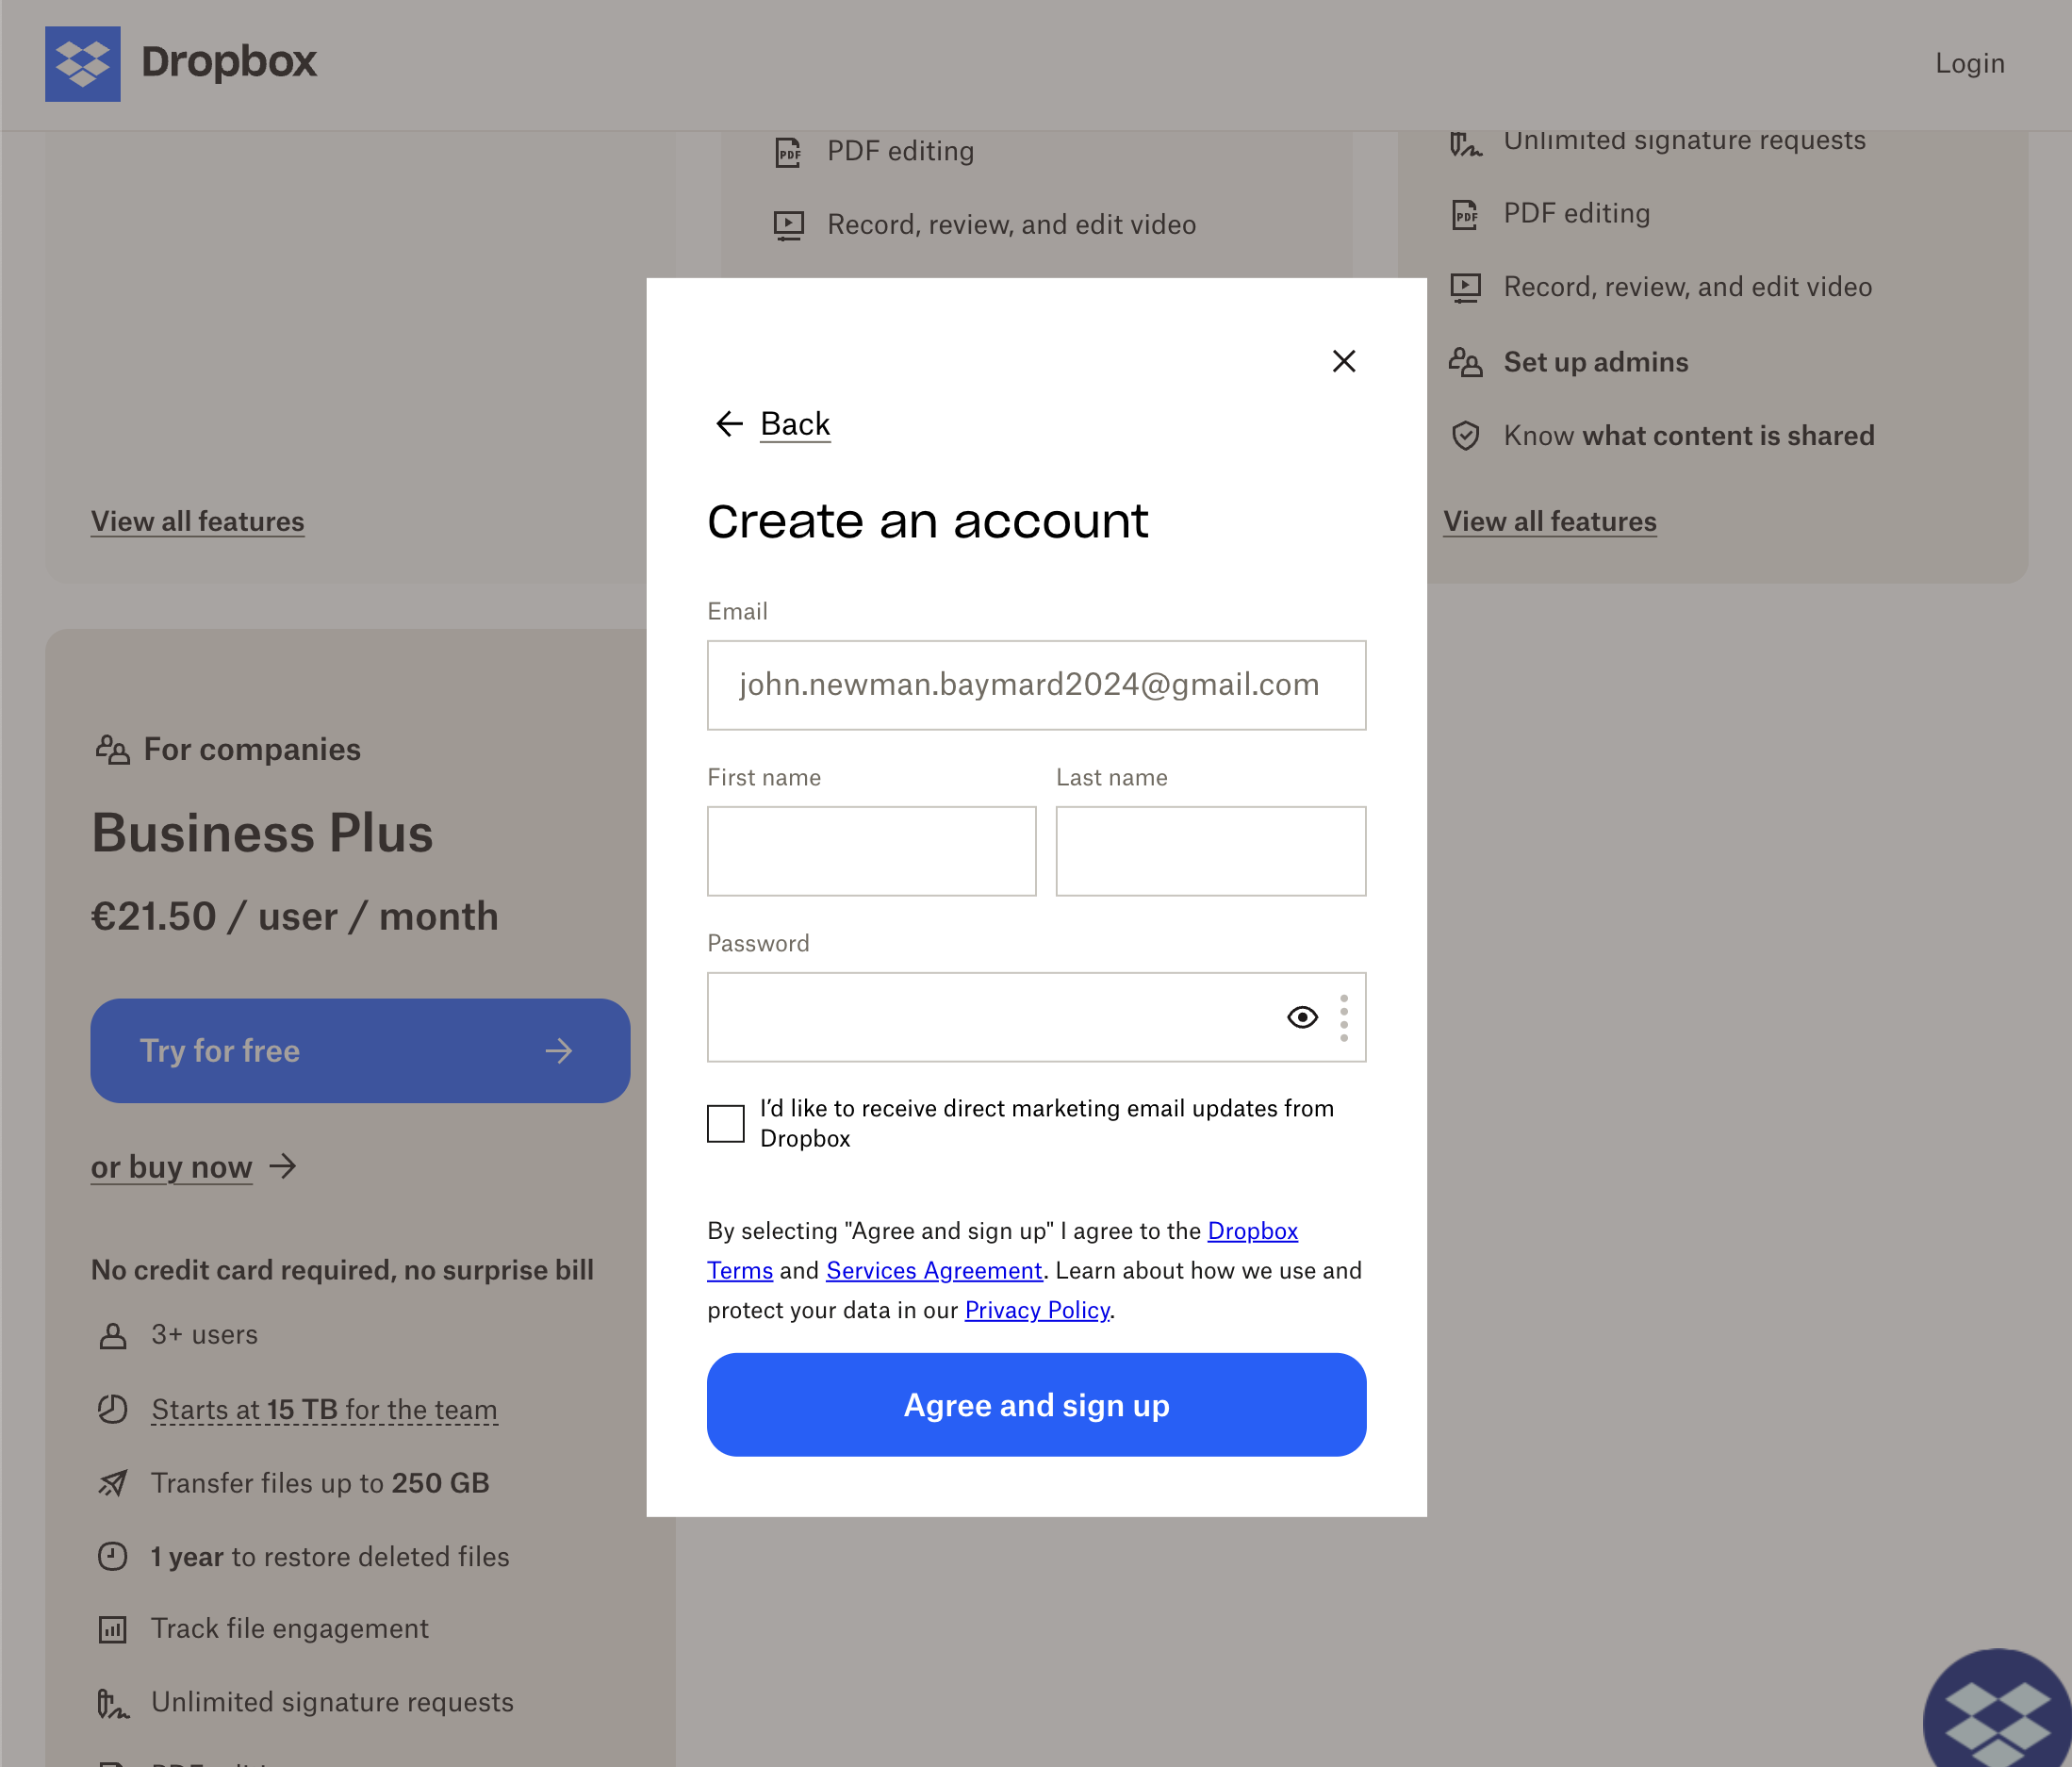
Task: Focus the First name field
Action: click(x=871, y=851)
